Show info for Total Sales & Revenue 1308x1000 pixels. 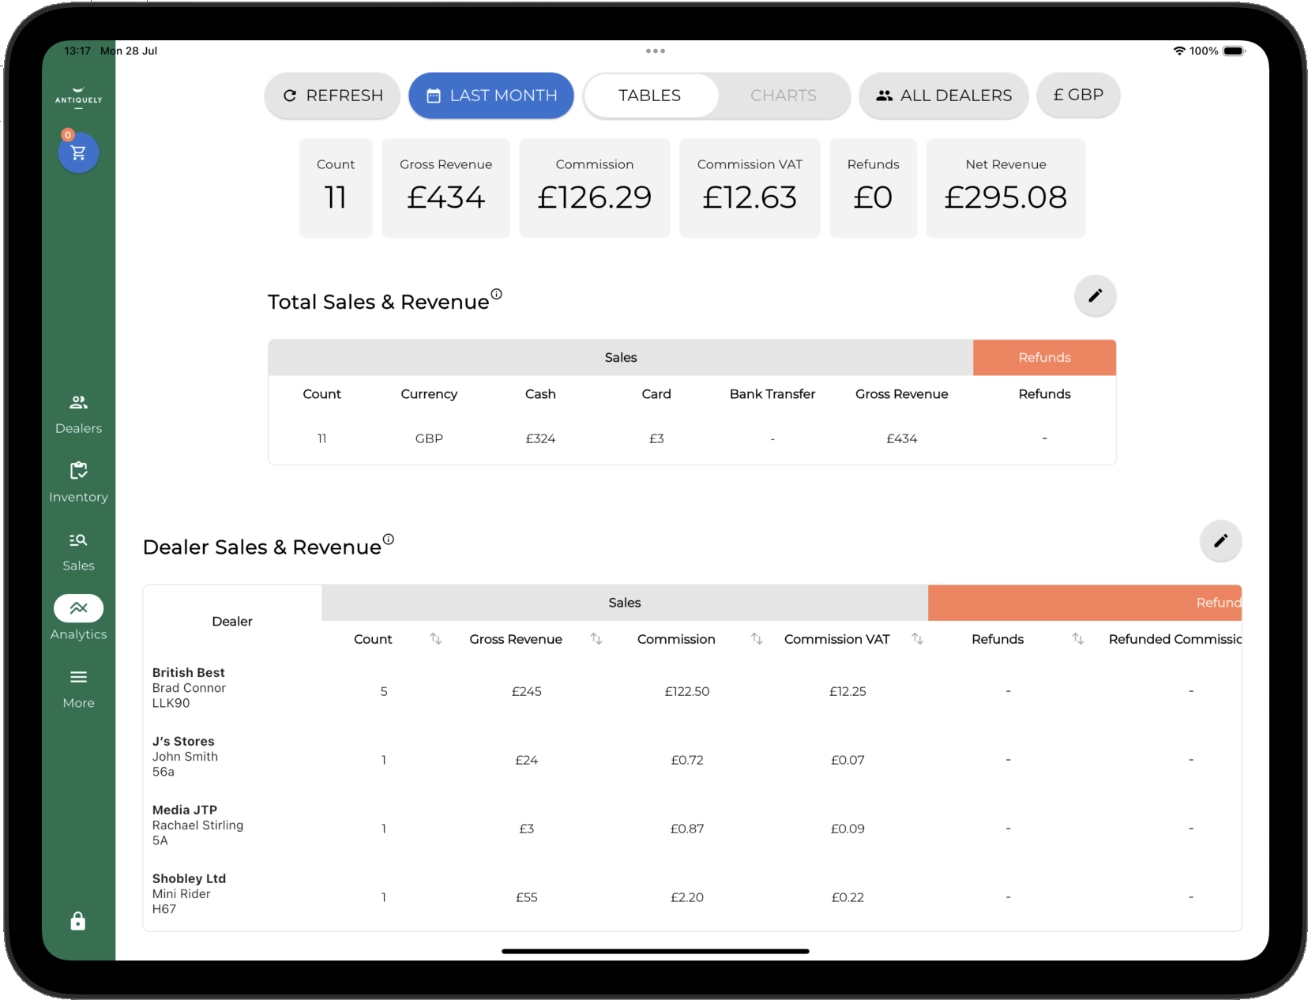pyautogui.click(x=496, y=294)
